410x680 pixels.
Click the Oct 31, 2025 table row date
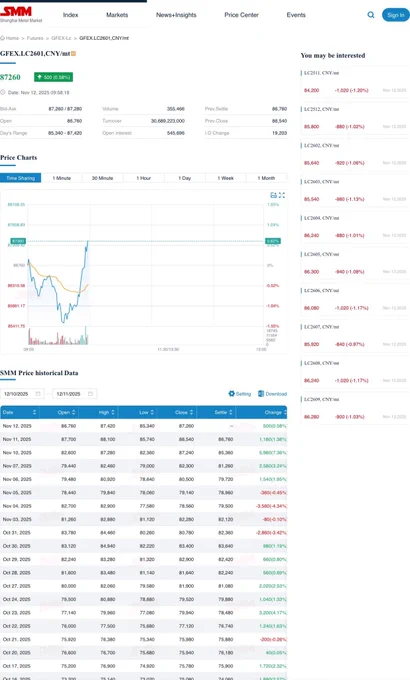coord(17,533)
